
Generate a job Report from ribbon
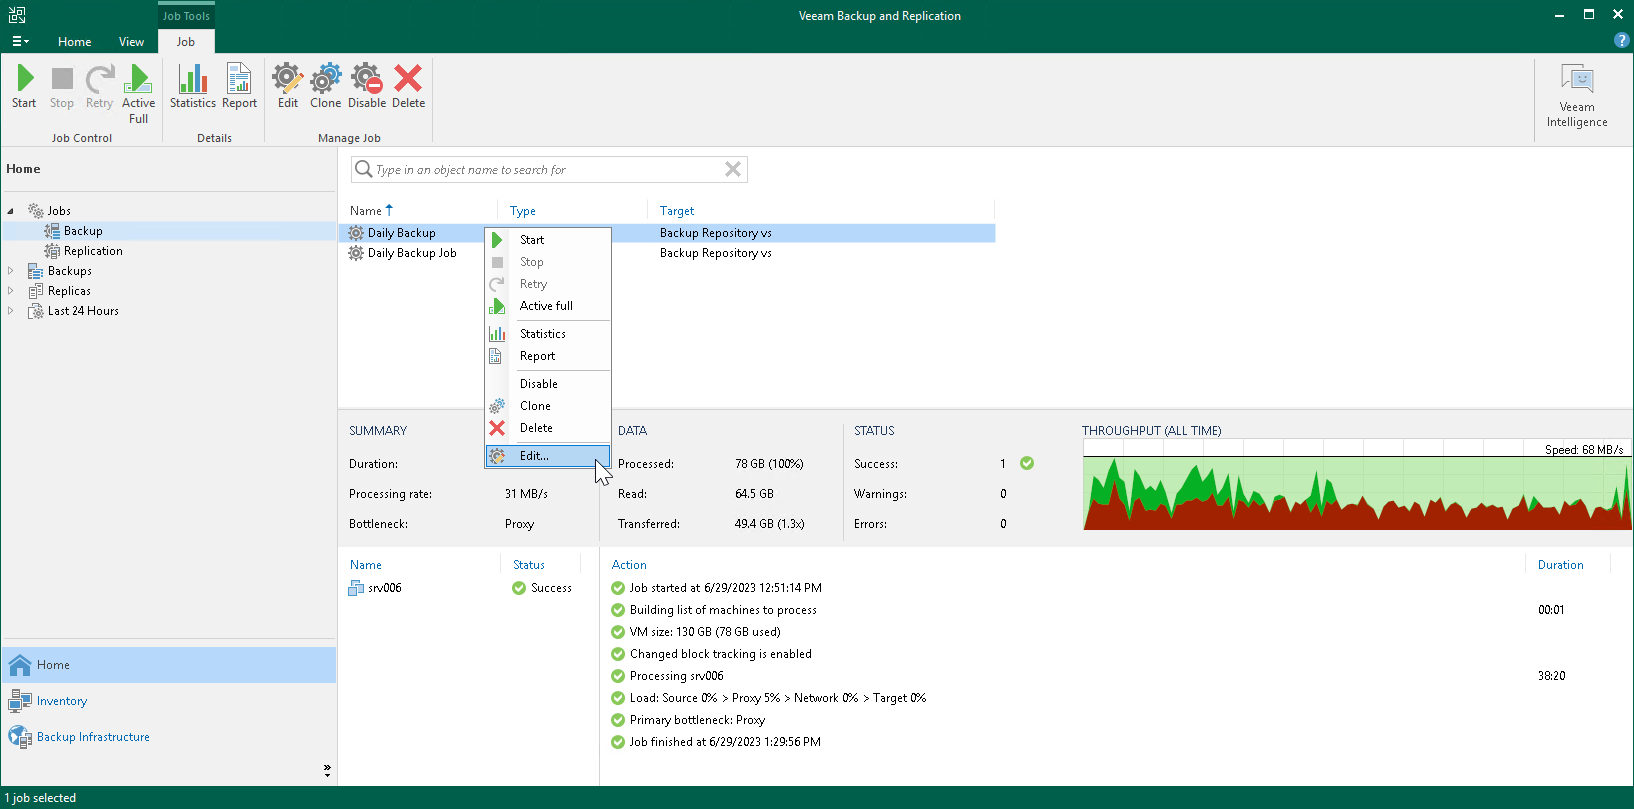[x=239, y=87]
